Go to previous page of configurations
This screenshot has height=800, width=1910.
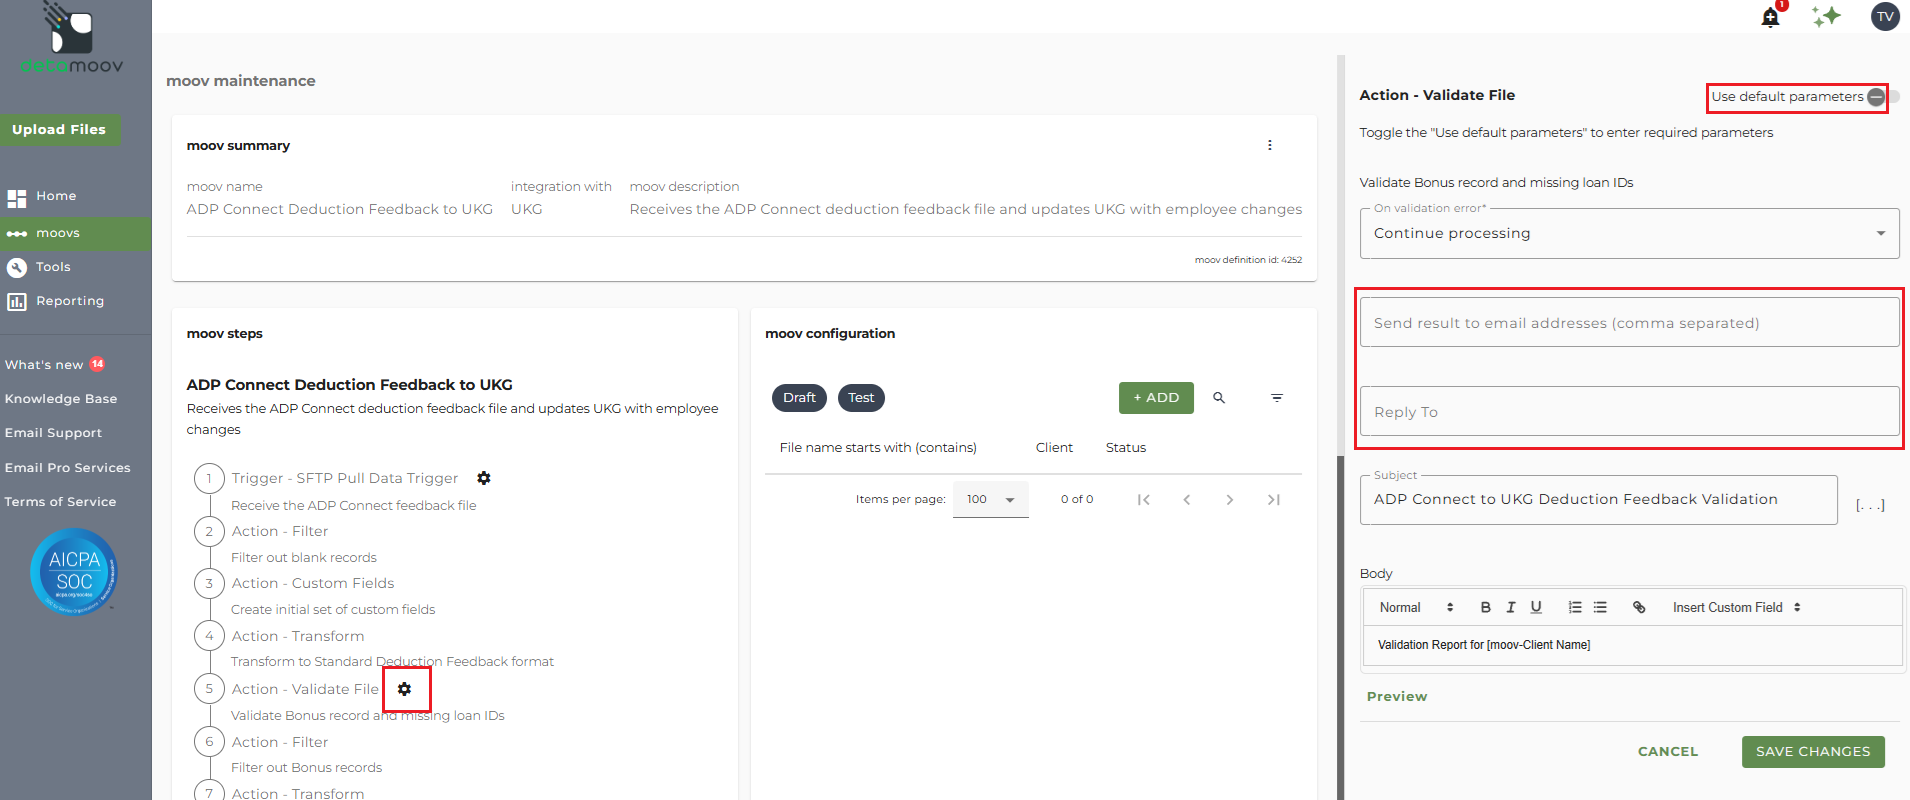[1187, 500]
